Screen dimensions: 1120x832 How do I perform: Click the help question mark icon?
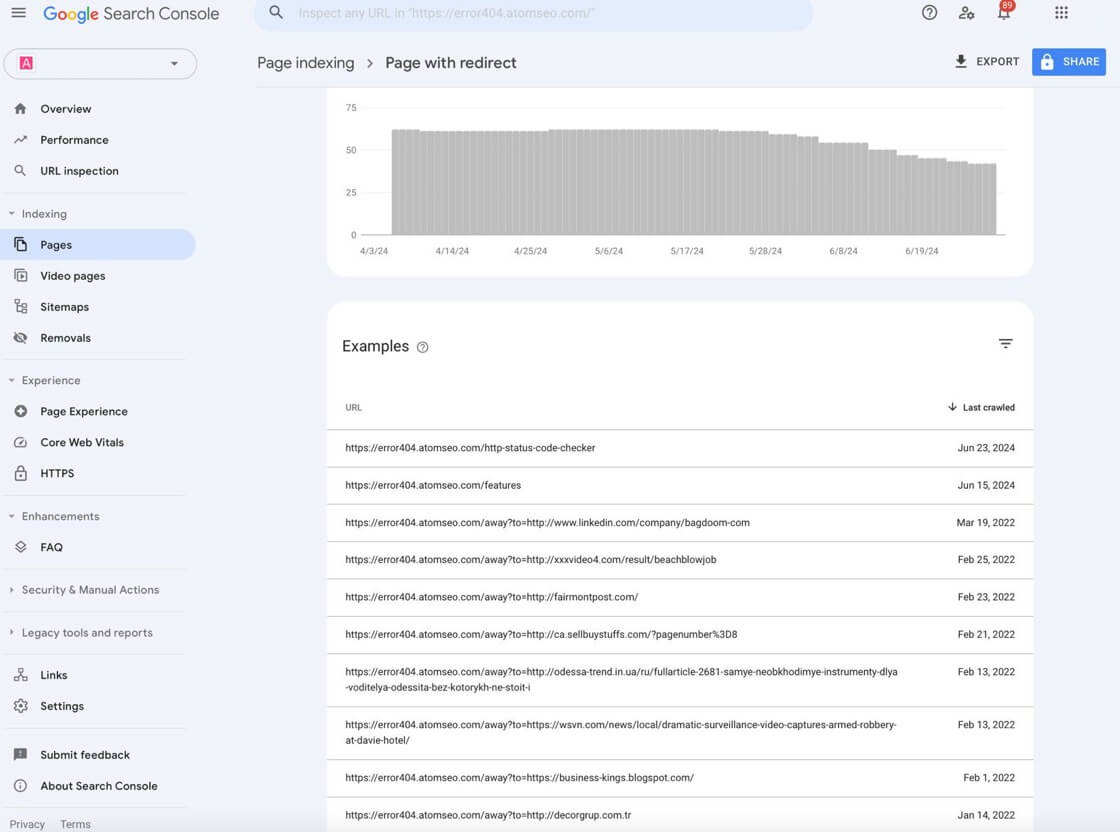coord(929,13)
